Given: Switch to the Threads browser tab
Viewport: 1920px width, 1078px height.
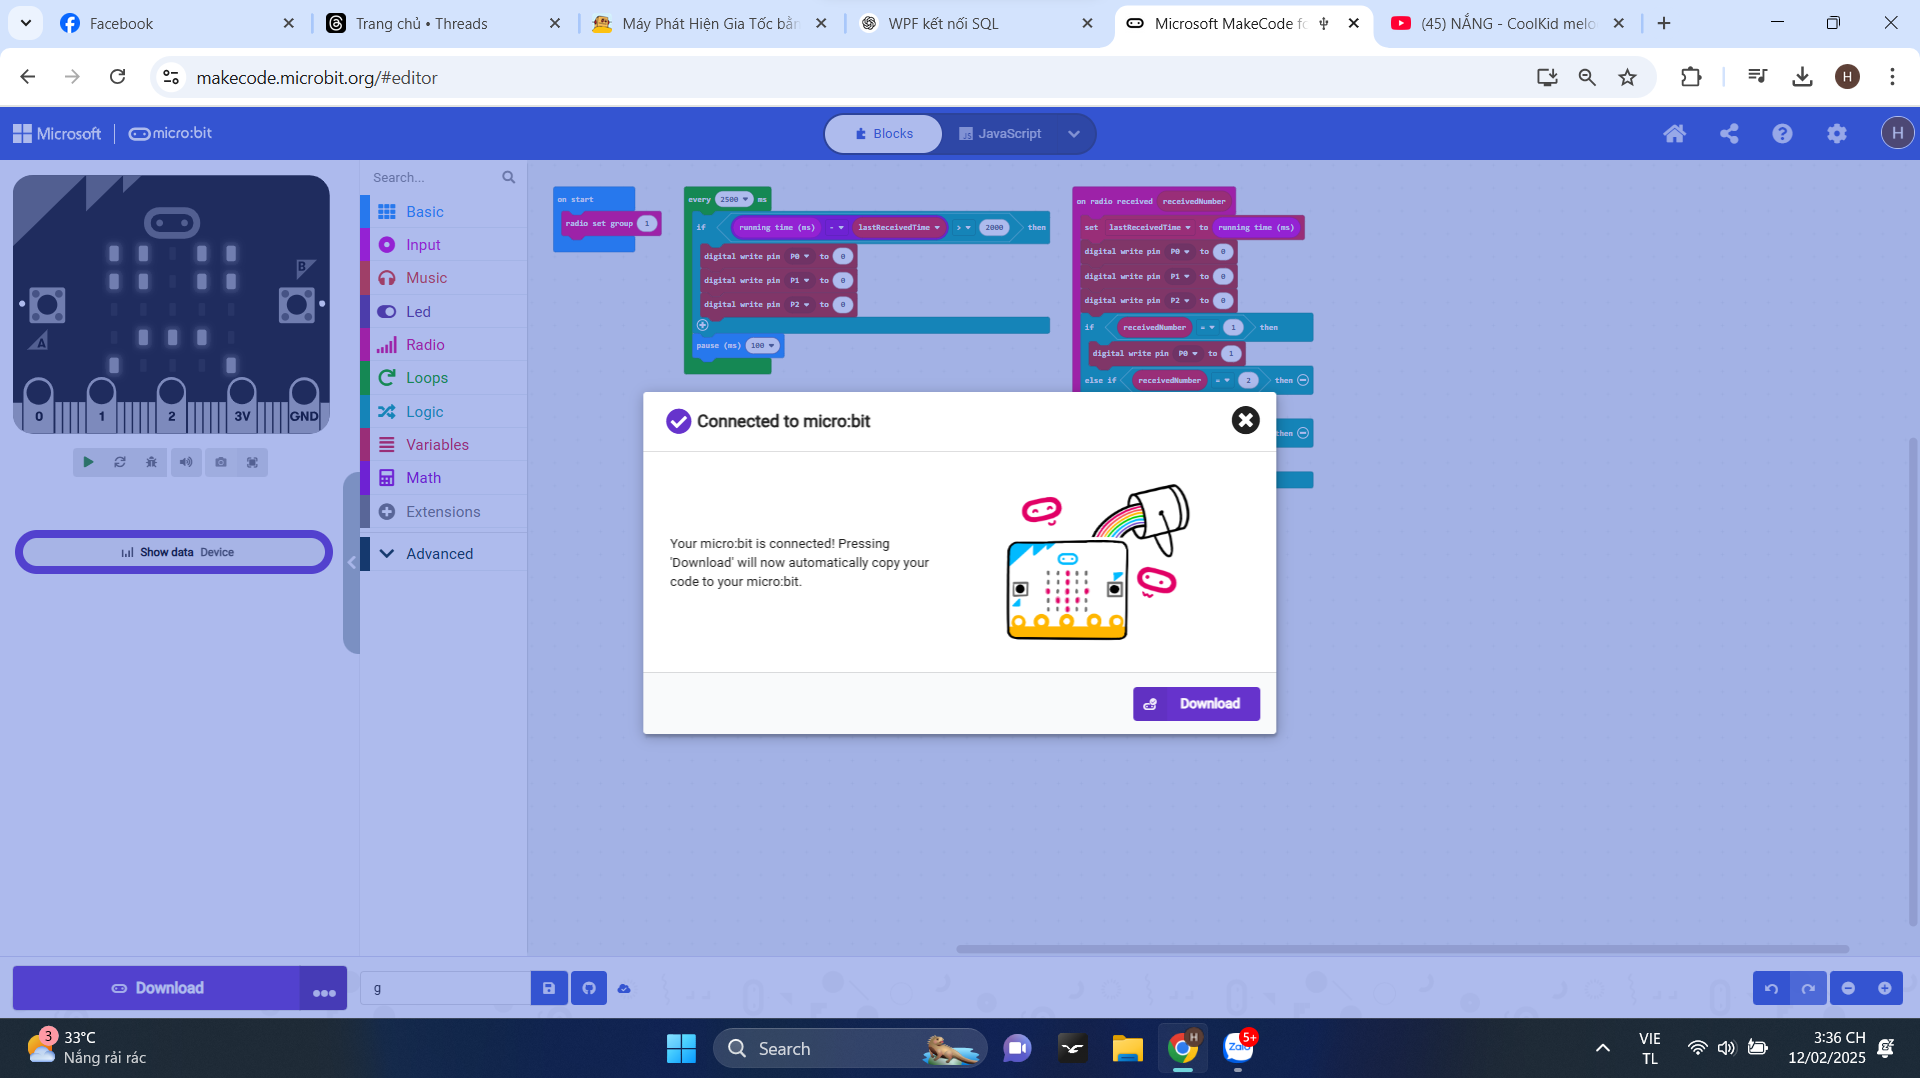Looking at the screenshot, I should tap(444, 23).
